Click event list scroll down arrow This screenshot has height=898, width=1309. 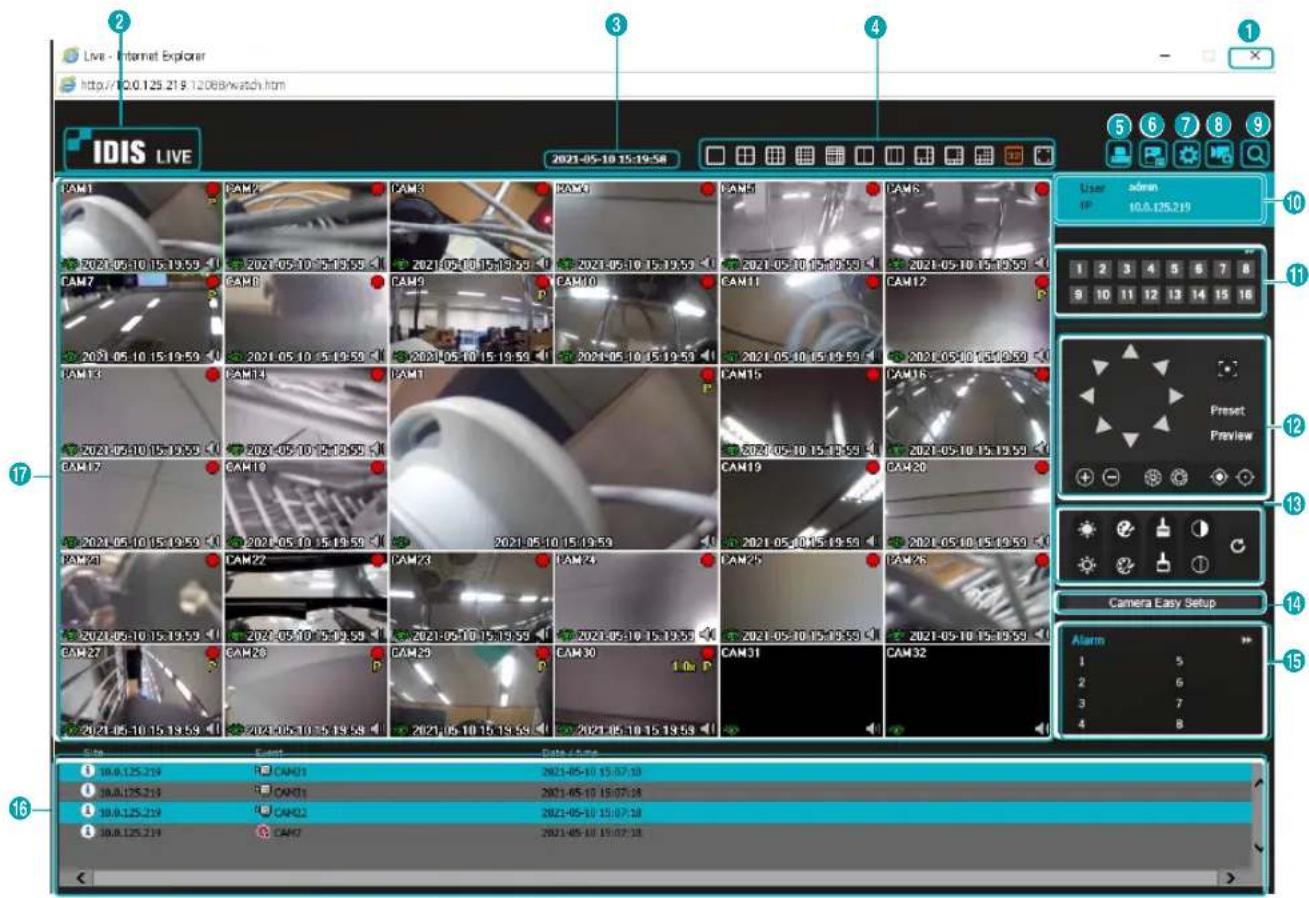tap(1258, 847)
